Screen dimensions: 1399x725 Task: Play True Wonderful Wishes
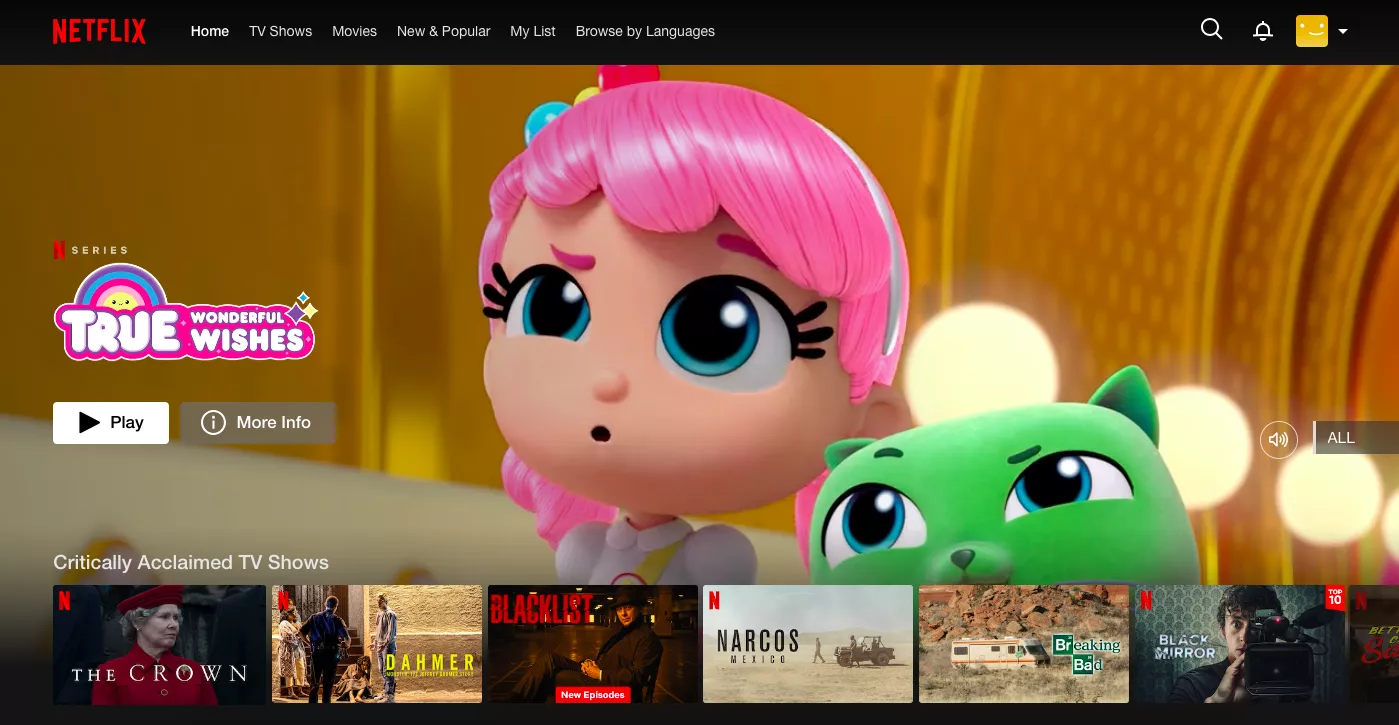pyautogui.click(x=111, y=422)
